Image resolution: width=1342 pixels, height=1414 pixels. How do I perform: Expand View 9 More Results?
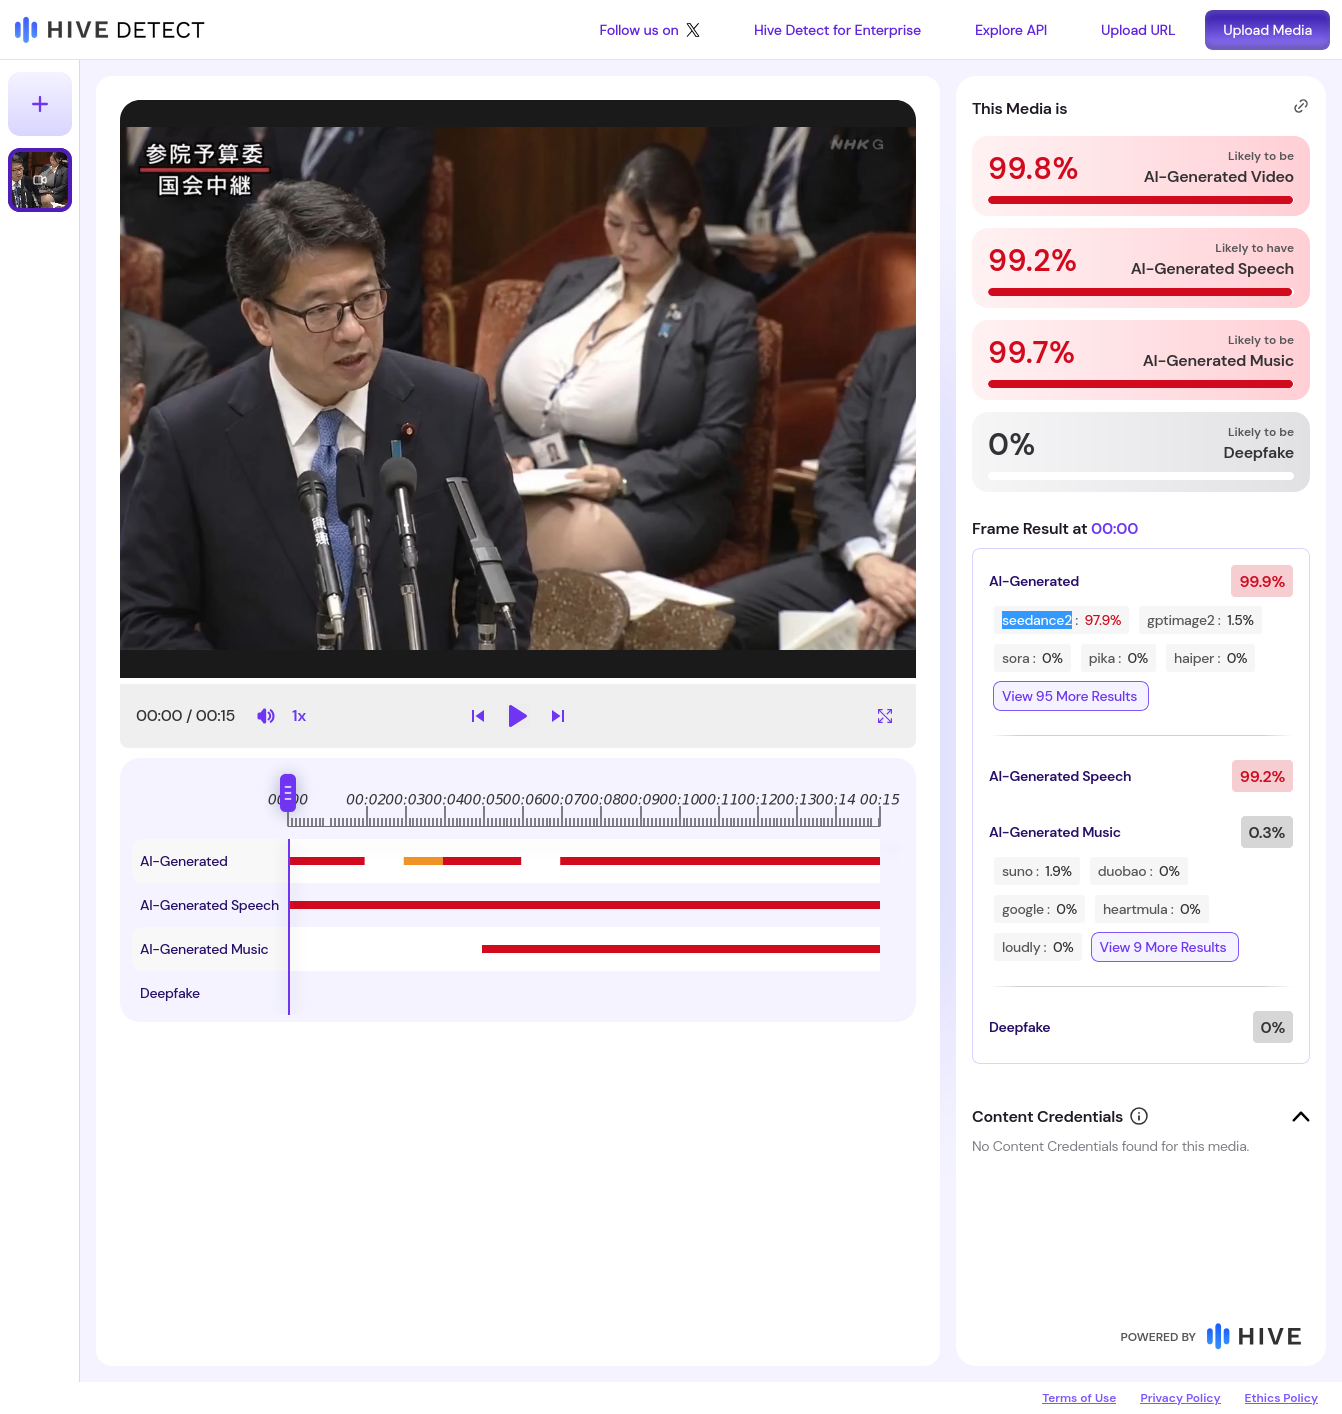pyautogui.click(x=1164, y=947)
